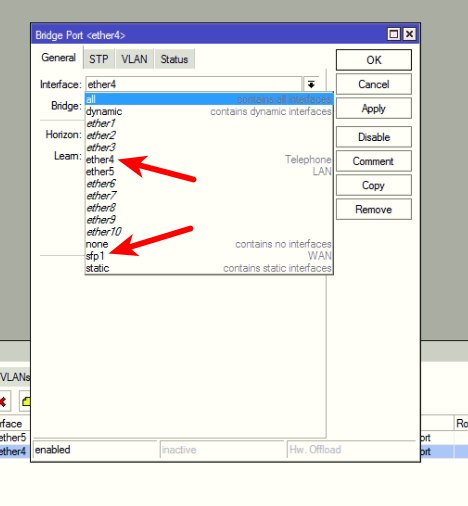This screenshot has width=468, height=506.
Task: Click the yellow comment icon in background toolbar
Action: [x=25, y=401]
